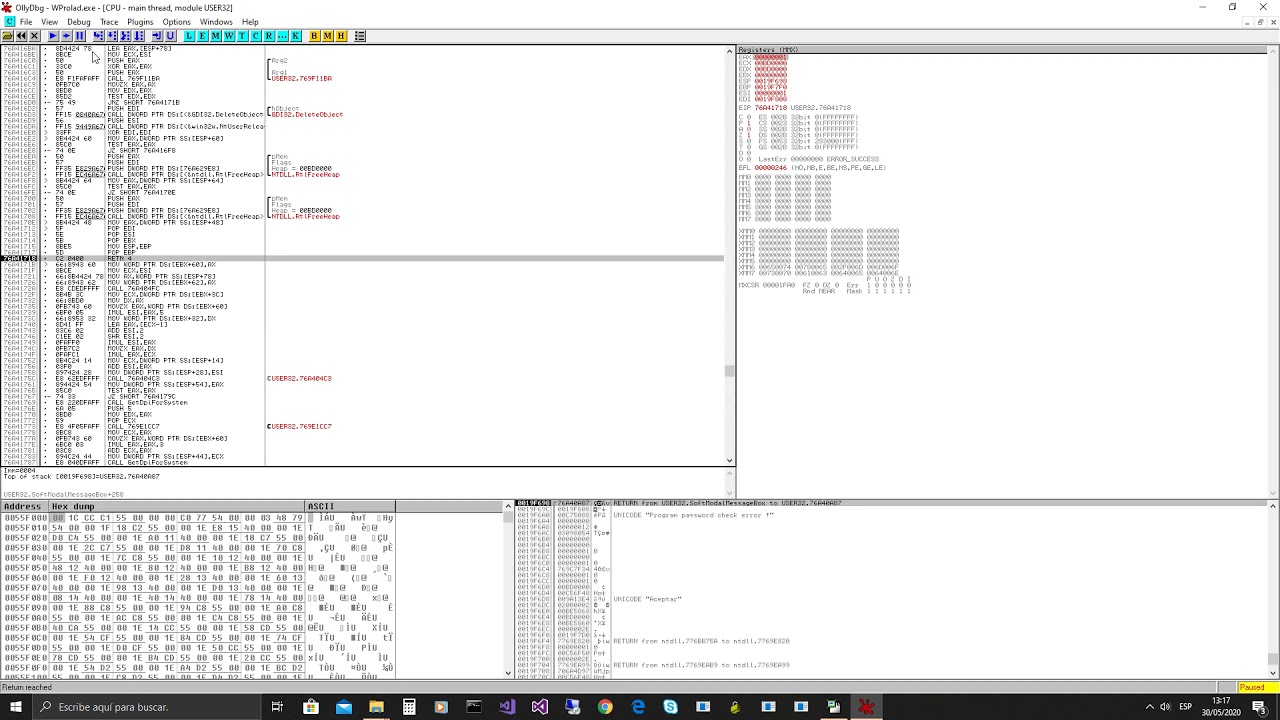The height and width of the screenshot is (720, 1280).
Task: Click the Hex dump column header
Action: 177,507
